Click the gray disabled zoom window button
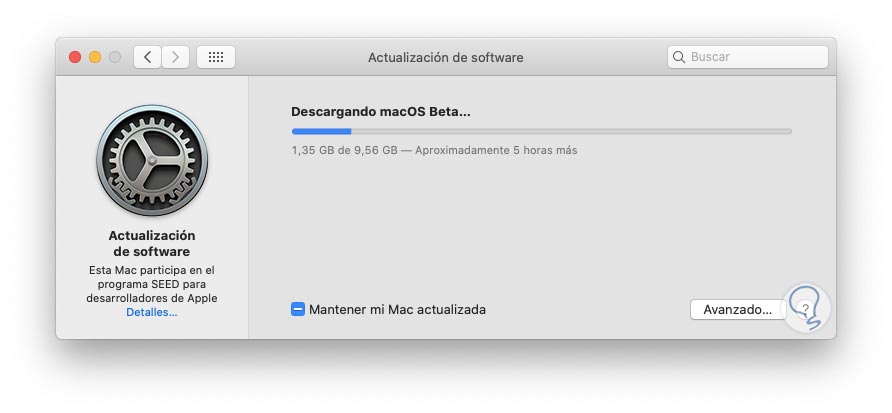The width and height of the screenshot is (892, 413). [x=115, y=57]
